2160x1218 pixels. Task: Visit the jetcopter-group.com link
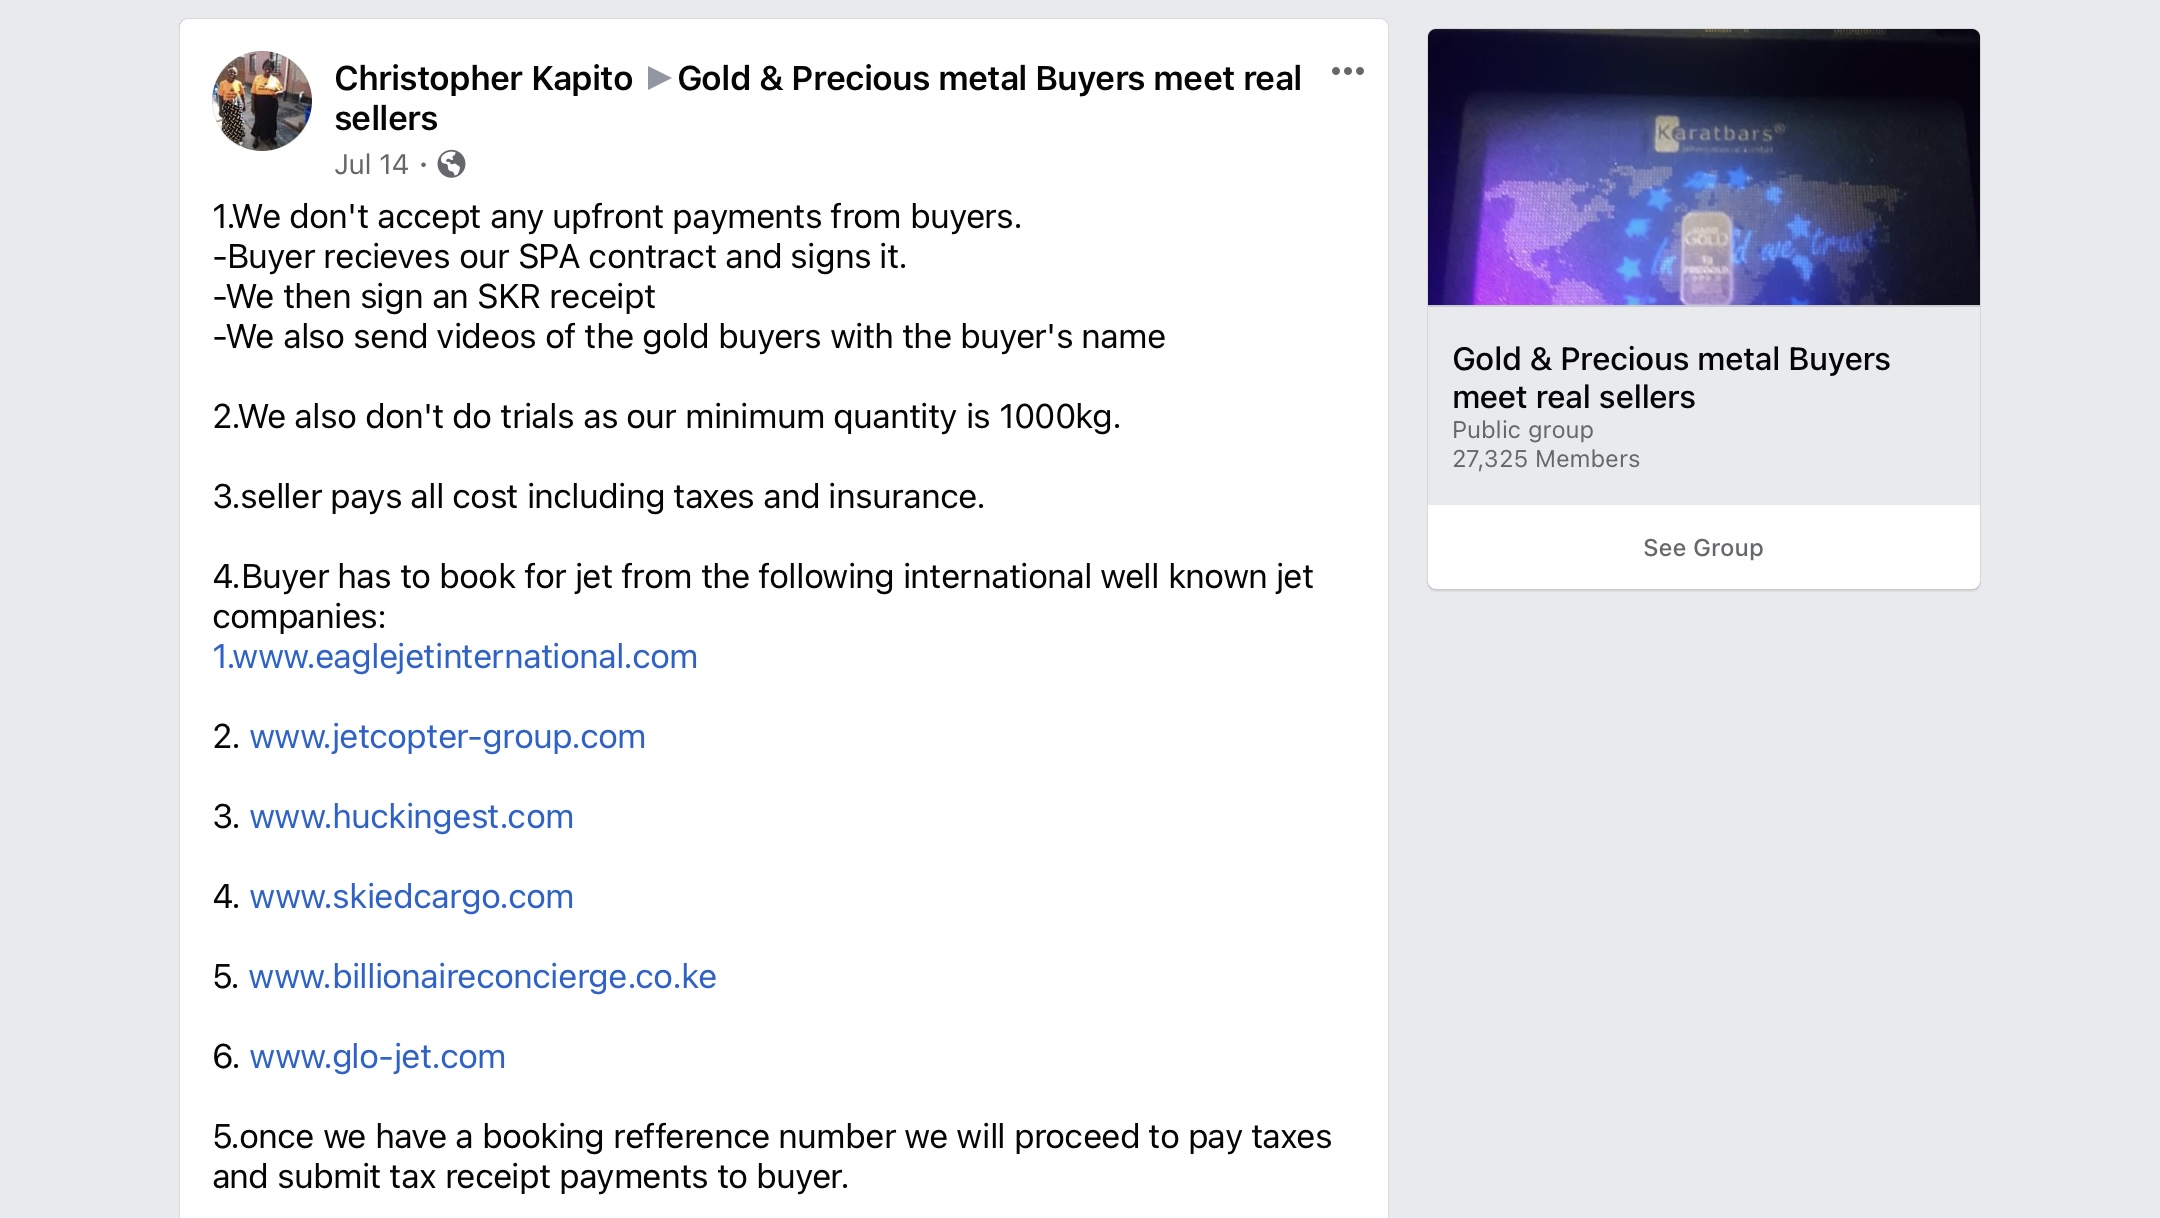[x=447, y=737]
